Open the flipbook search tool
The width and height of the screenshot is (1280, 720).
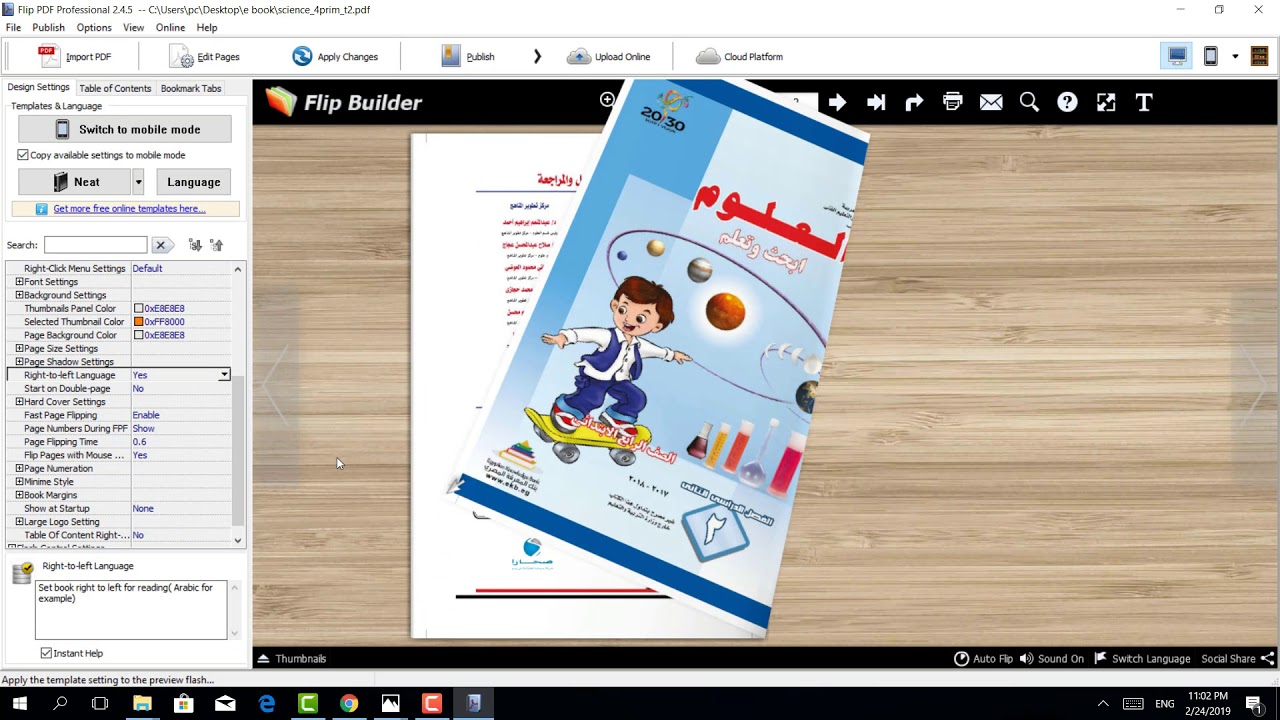[x=1029, y=102]
